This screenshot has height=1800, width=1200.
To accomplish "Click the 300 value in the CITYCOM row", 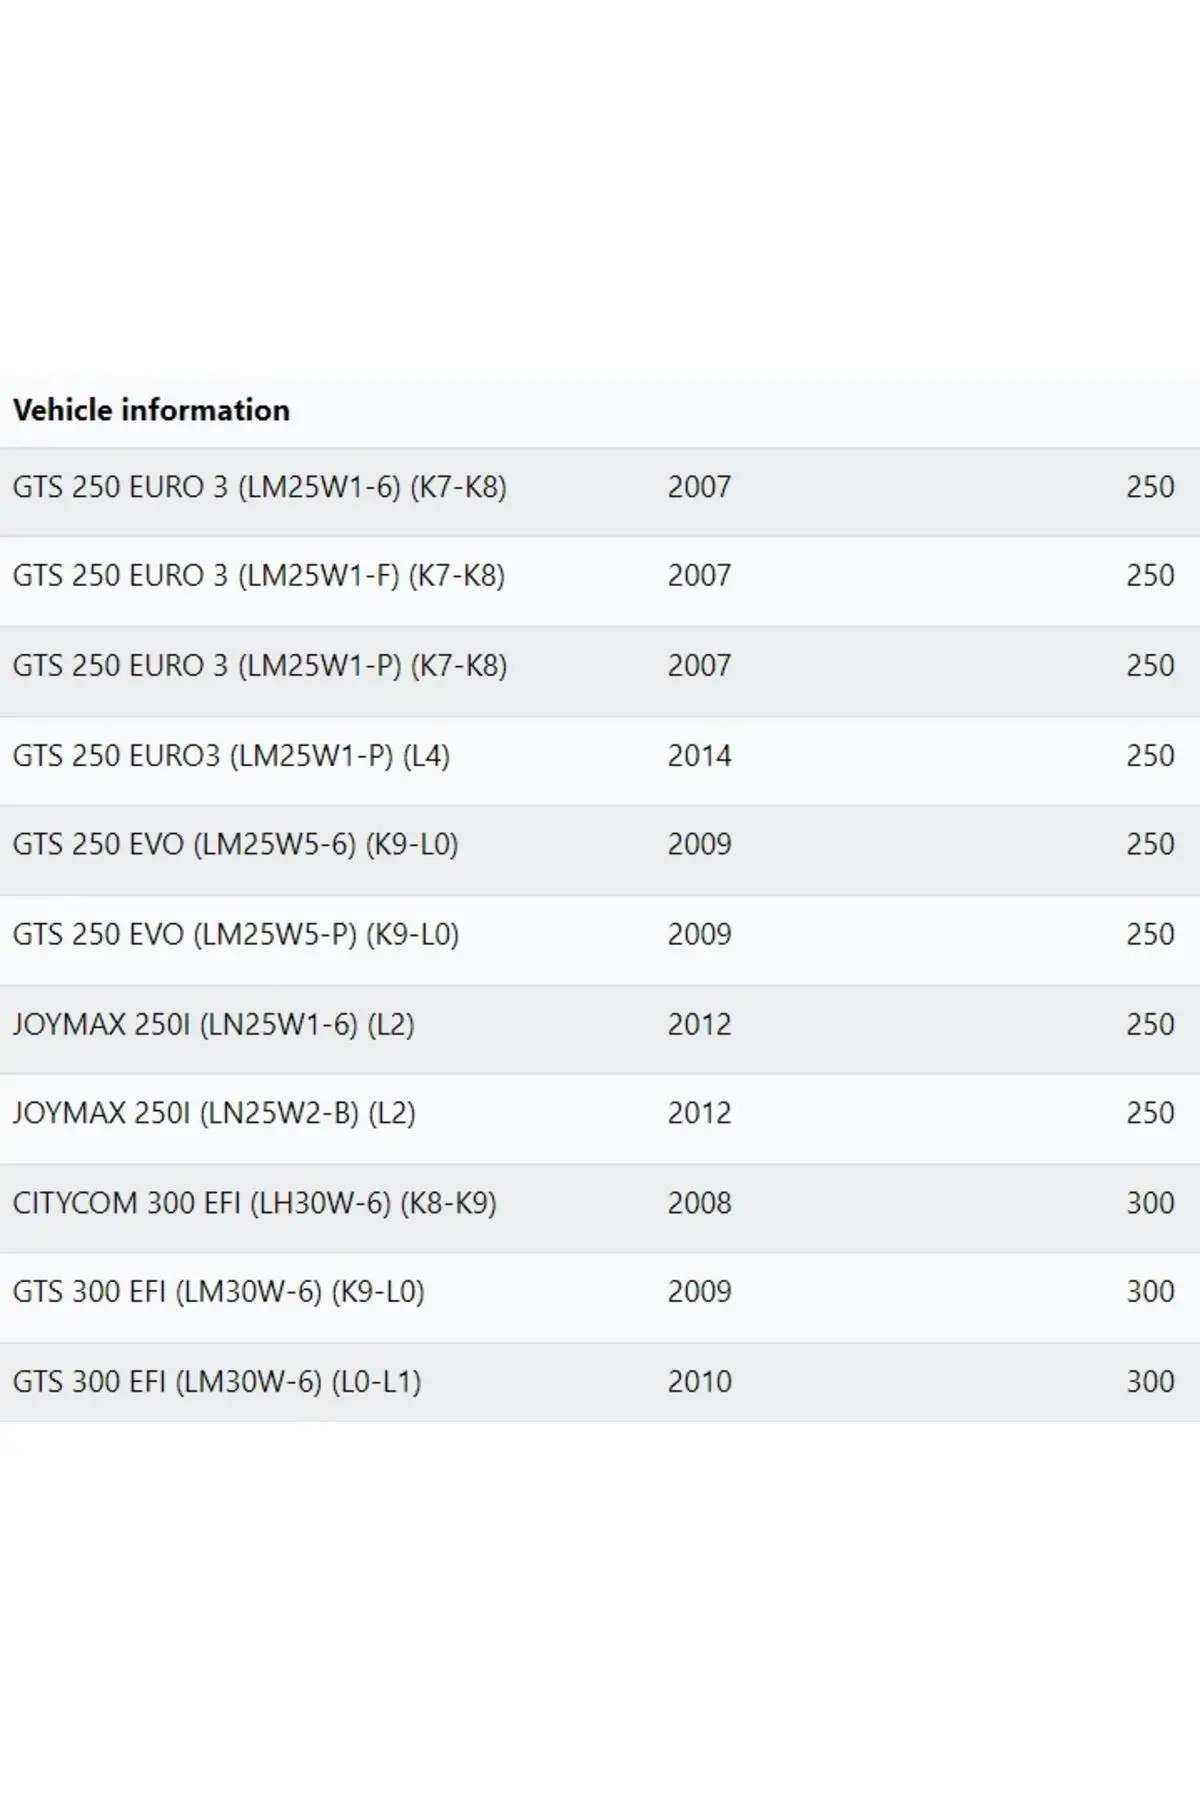I will (x=1150, y=1202).
